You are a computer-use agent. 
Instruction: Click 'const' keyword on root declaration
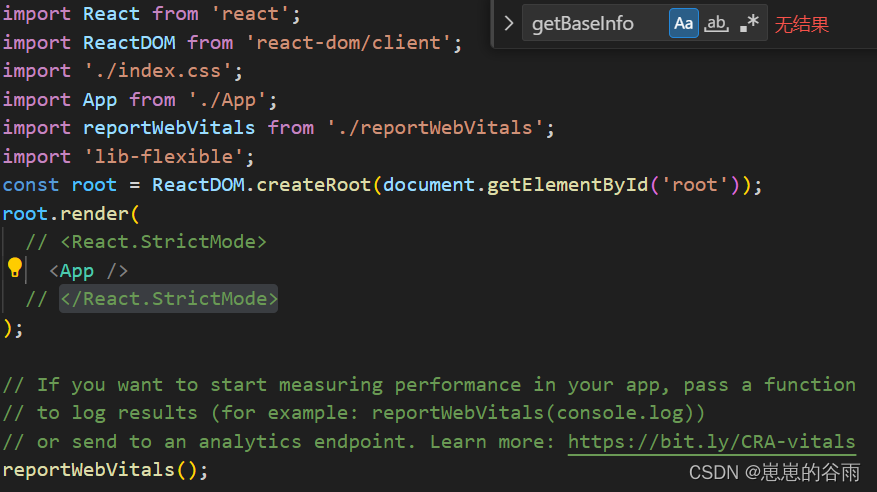click(x=31, y=185)
